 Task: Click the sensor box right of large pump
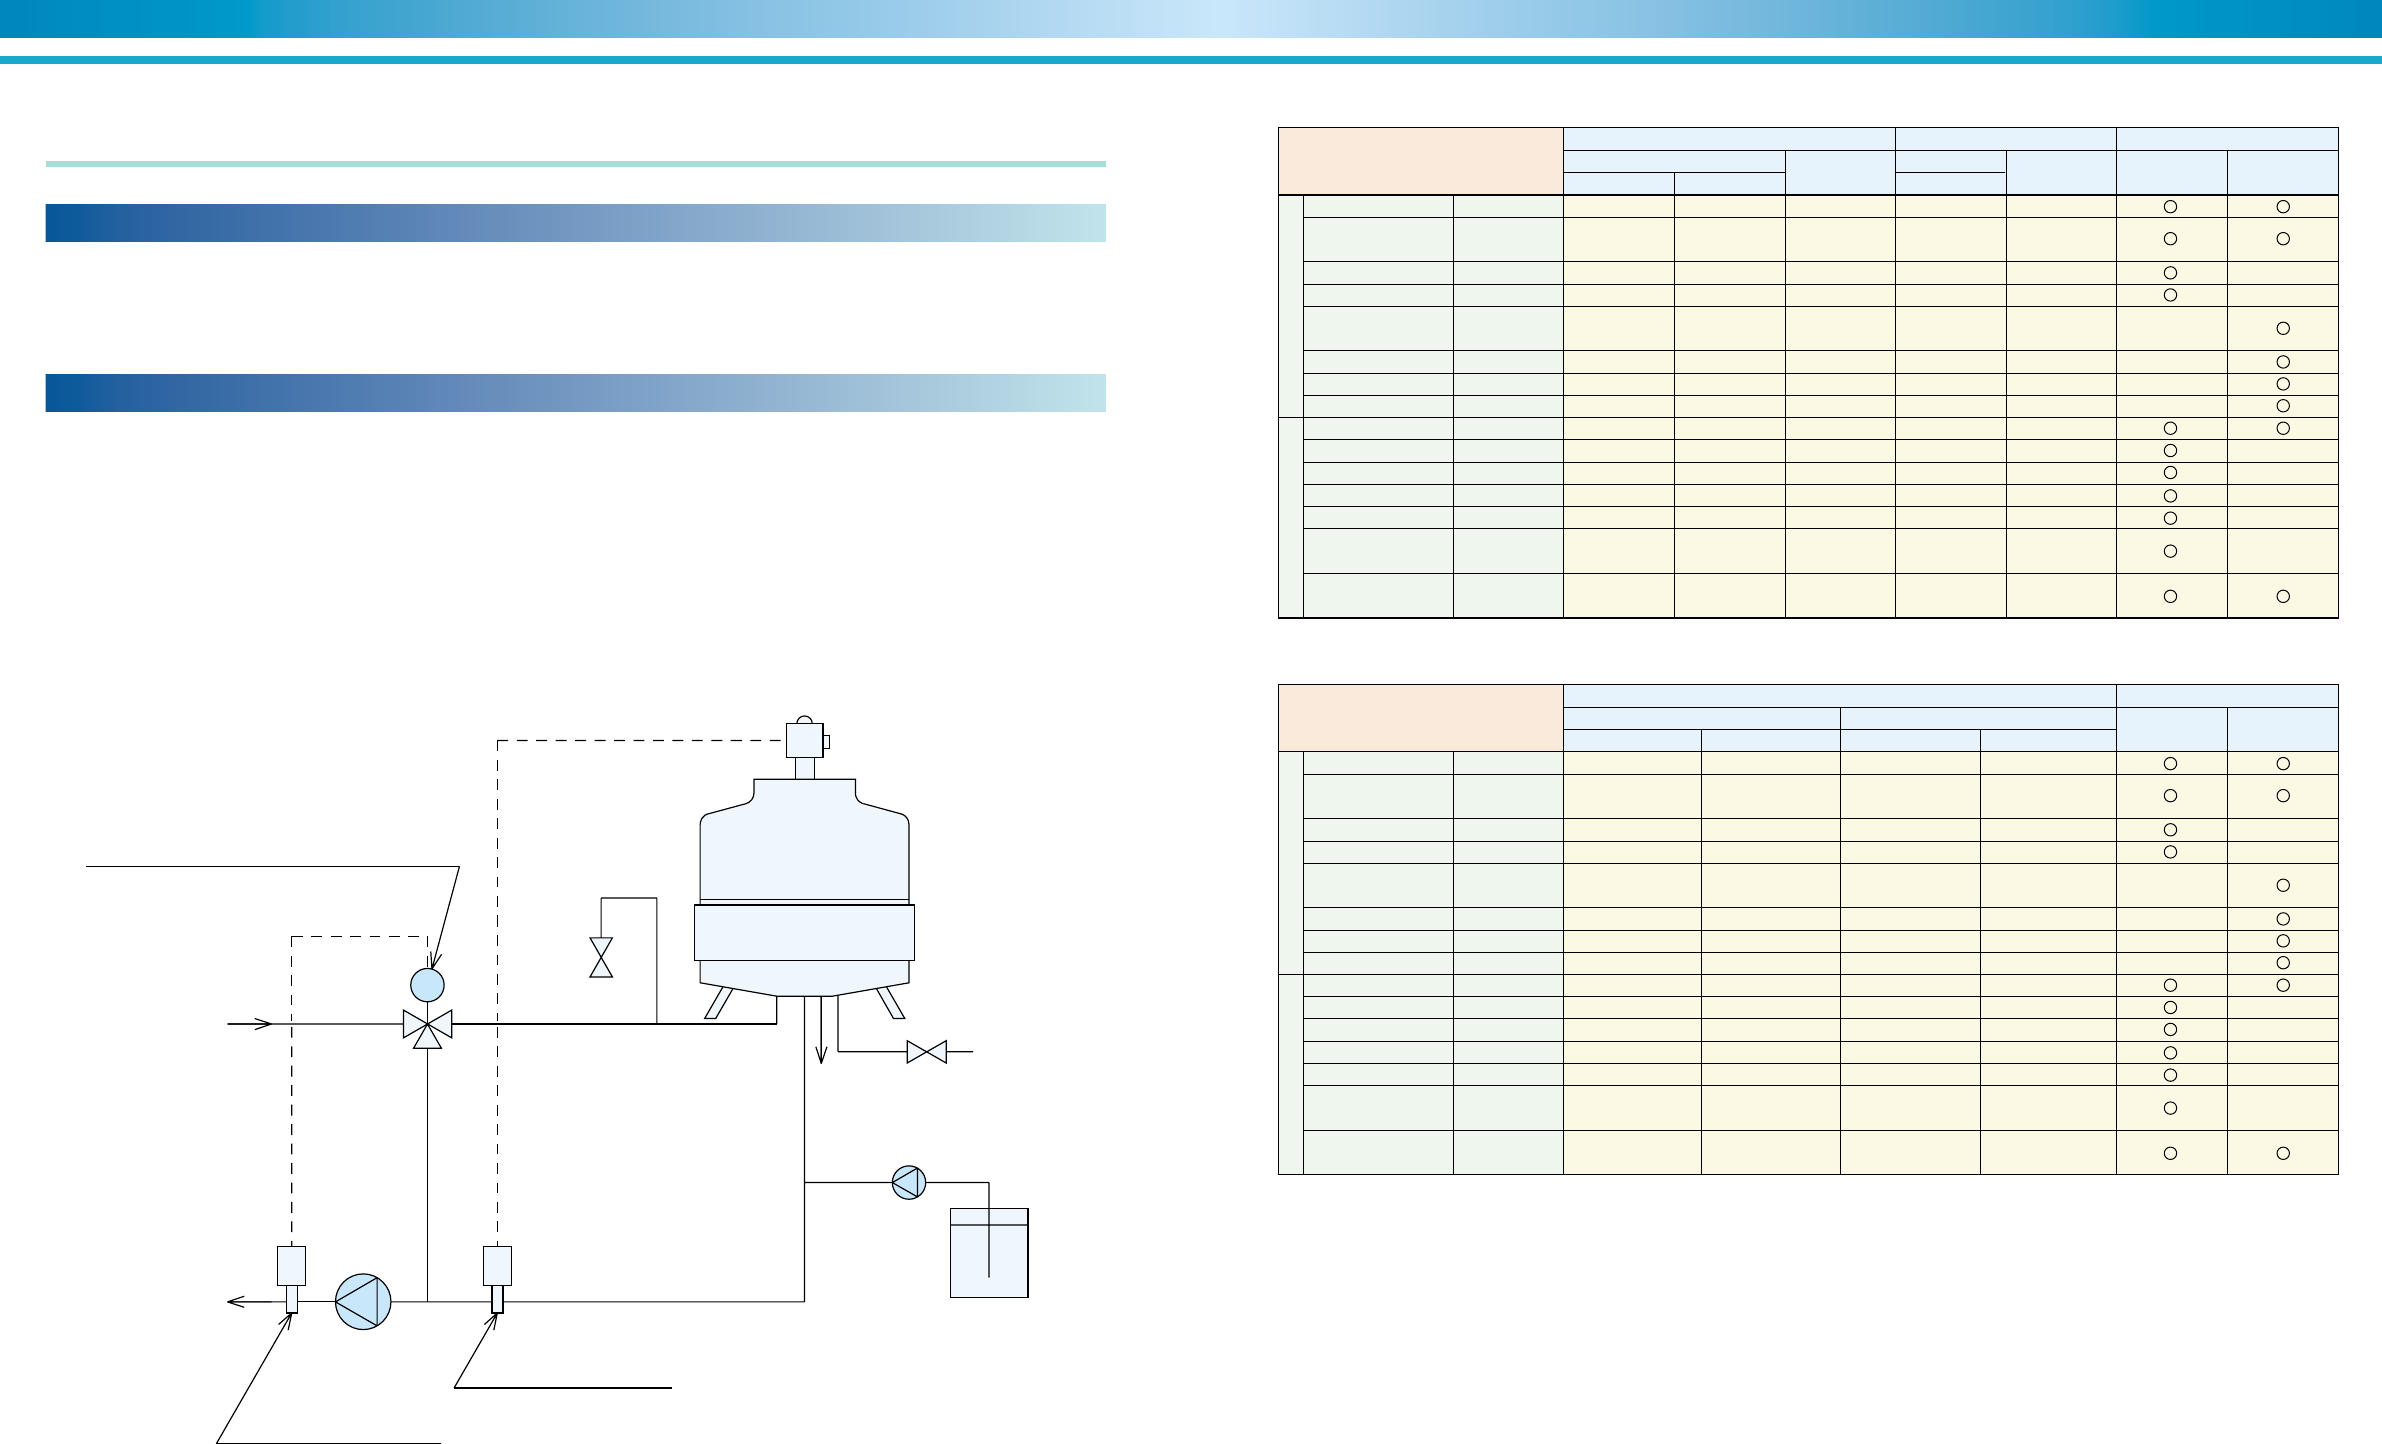(x=497, y=1265)
